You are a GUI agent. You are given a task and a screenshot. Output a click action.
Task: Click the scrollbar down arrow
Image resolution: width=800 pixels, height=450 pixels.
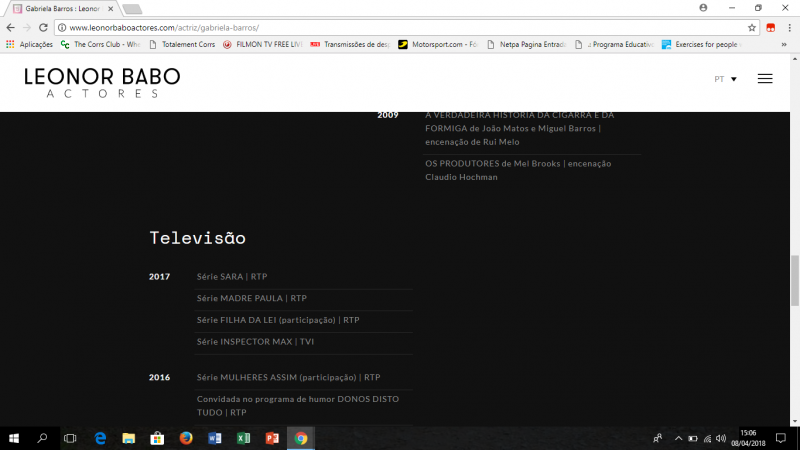795,421
